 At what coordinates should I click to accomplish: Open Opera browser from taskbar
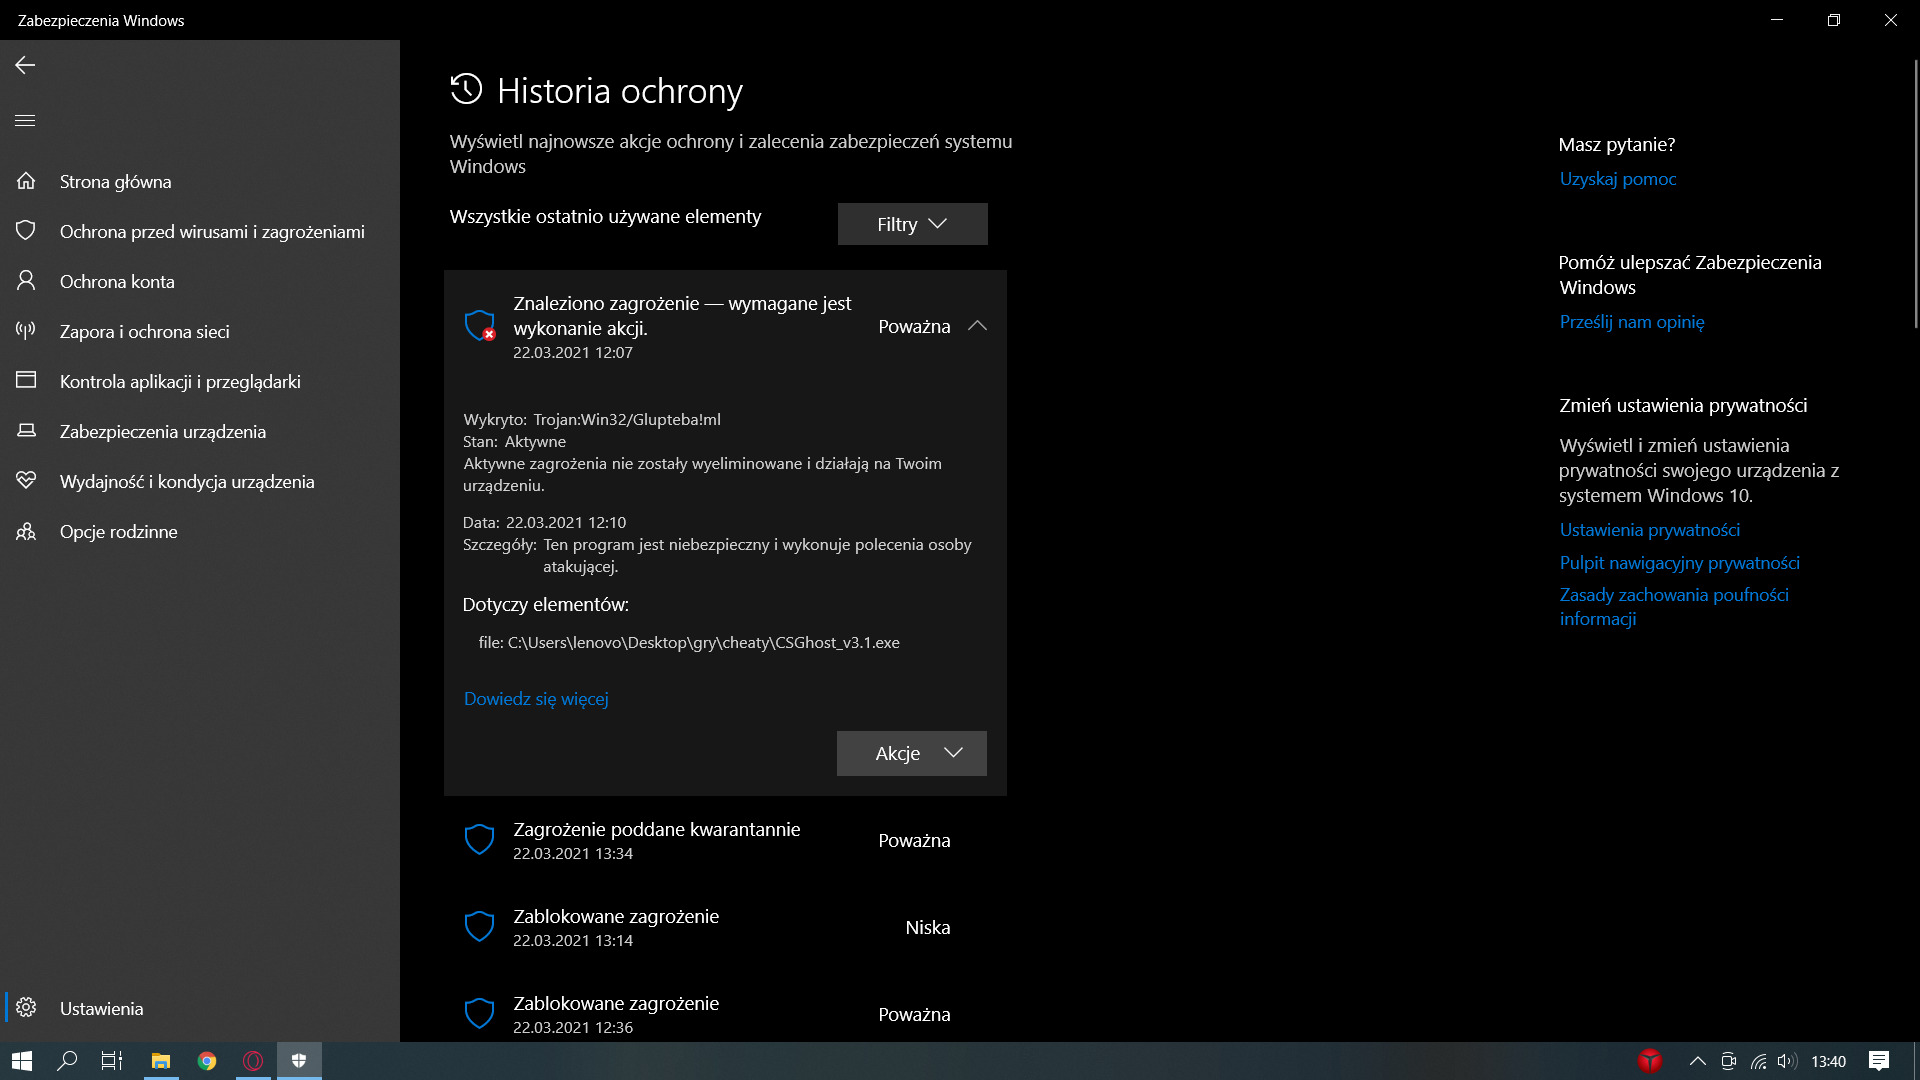pos(253,1061)
